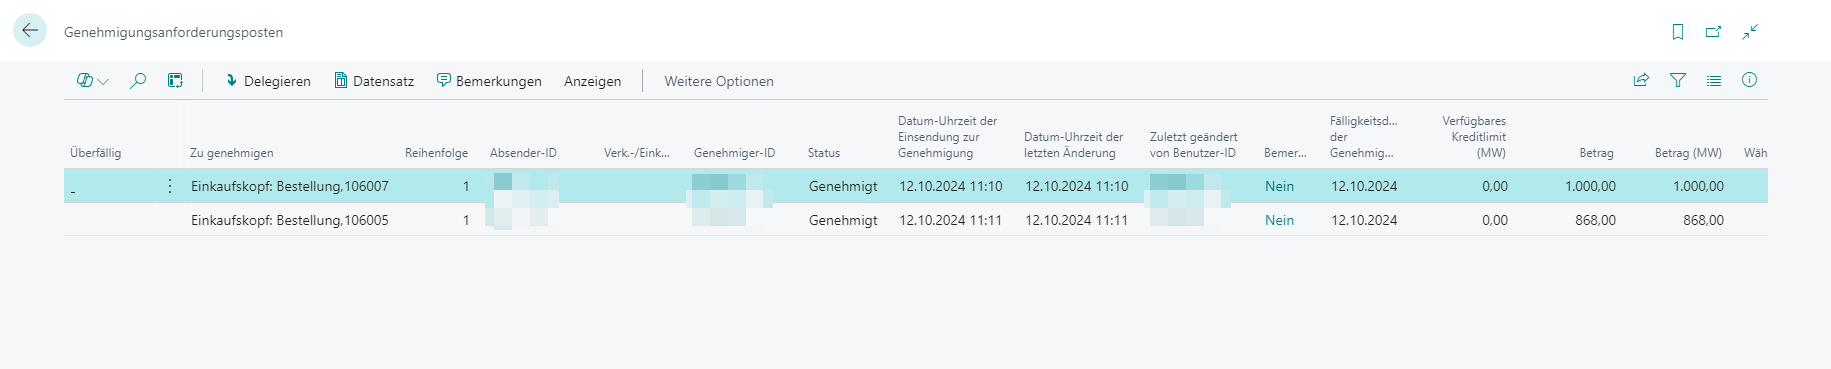Click the amount 1.000,00 in Betrag column
The width and height of the screenshot is (1831, 369).
point(1590,186)
